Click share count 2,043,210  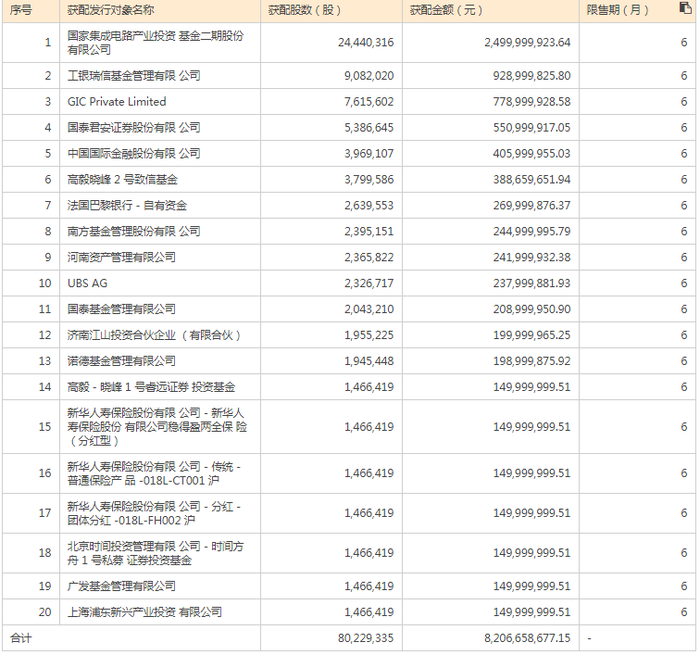tap(369, 309)
